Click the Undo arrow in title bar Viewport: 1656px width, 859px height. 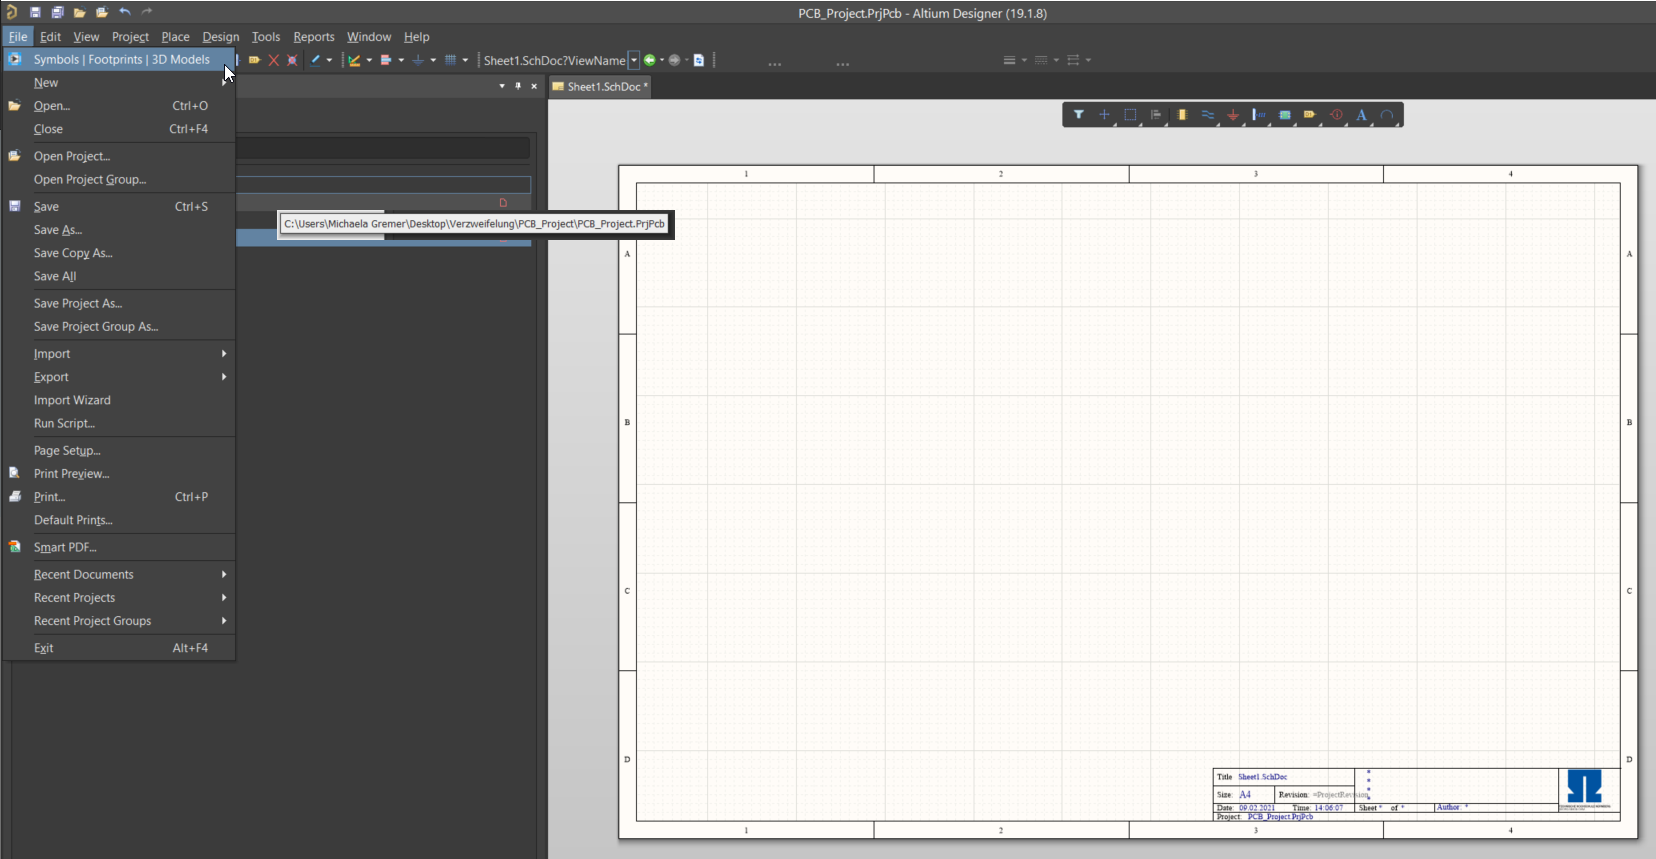pyautogui.click(x=125, y=12)
